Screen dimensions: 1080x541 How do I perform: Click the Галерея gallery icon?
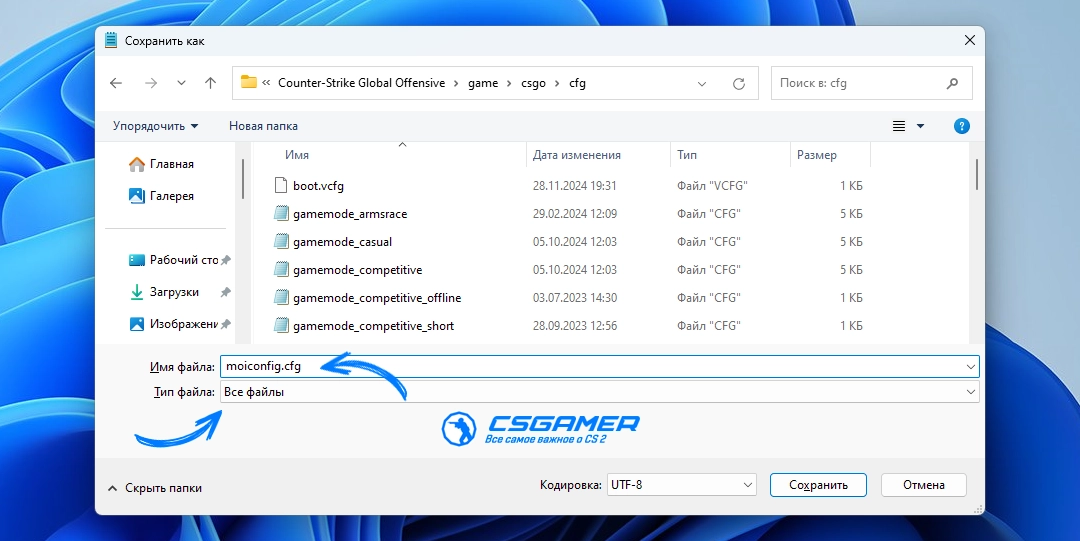[x=137, y=196]
